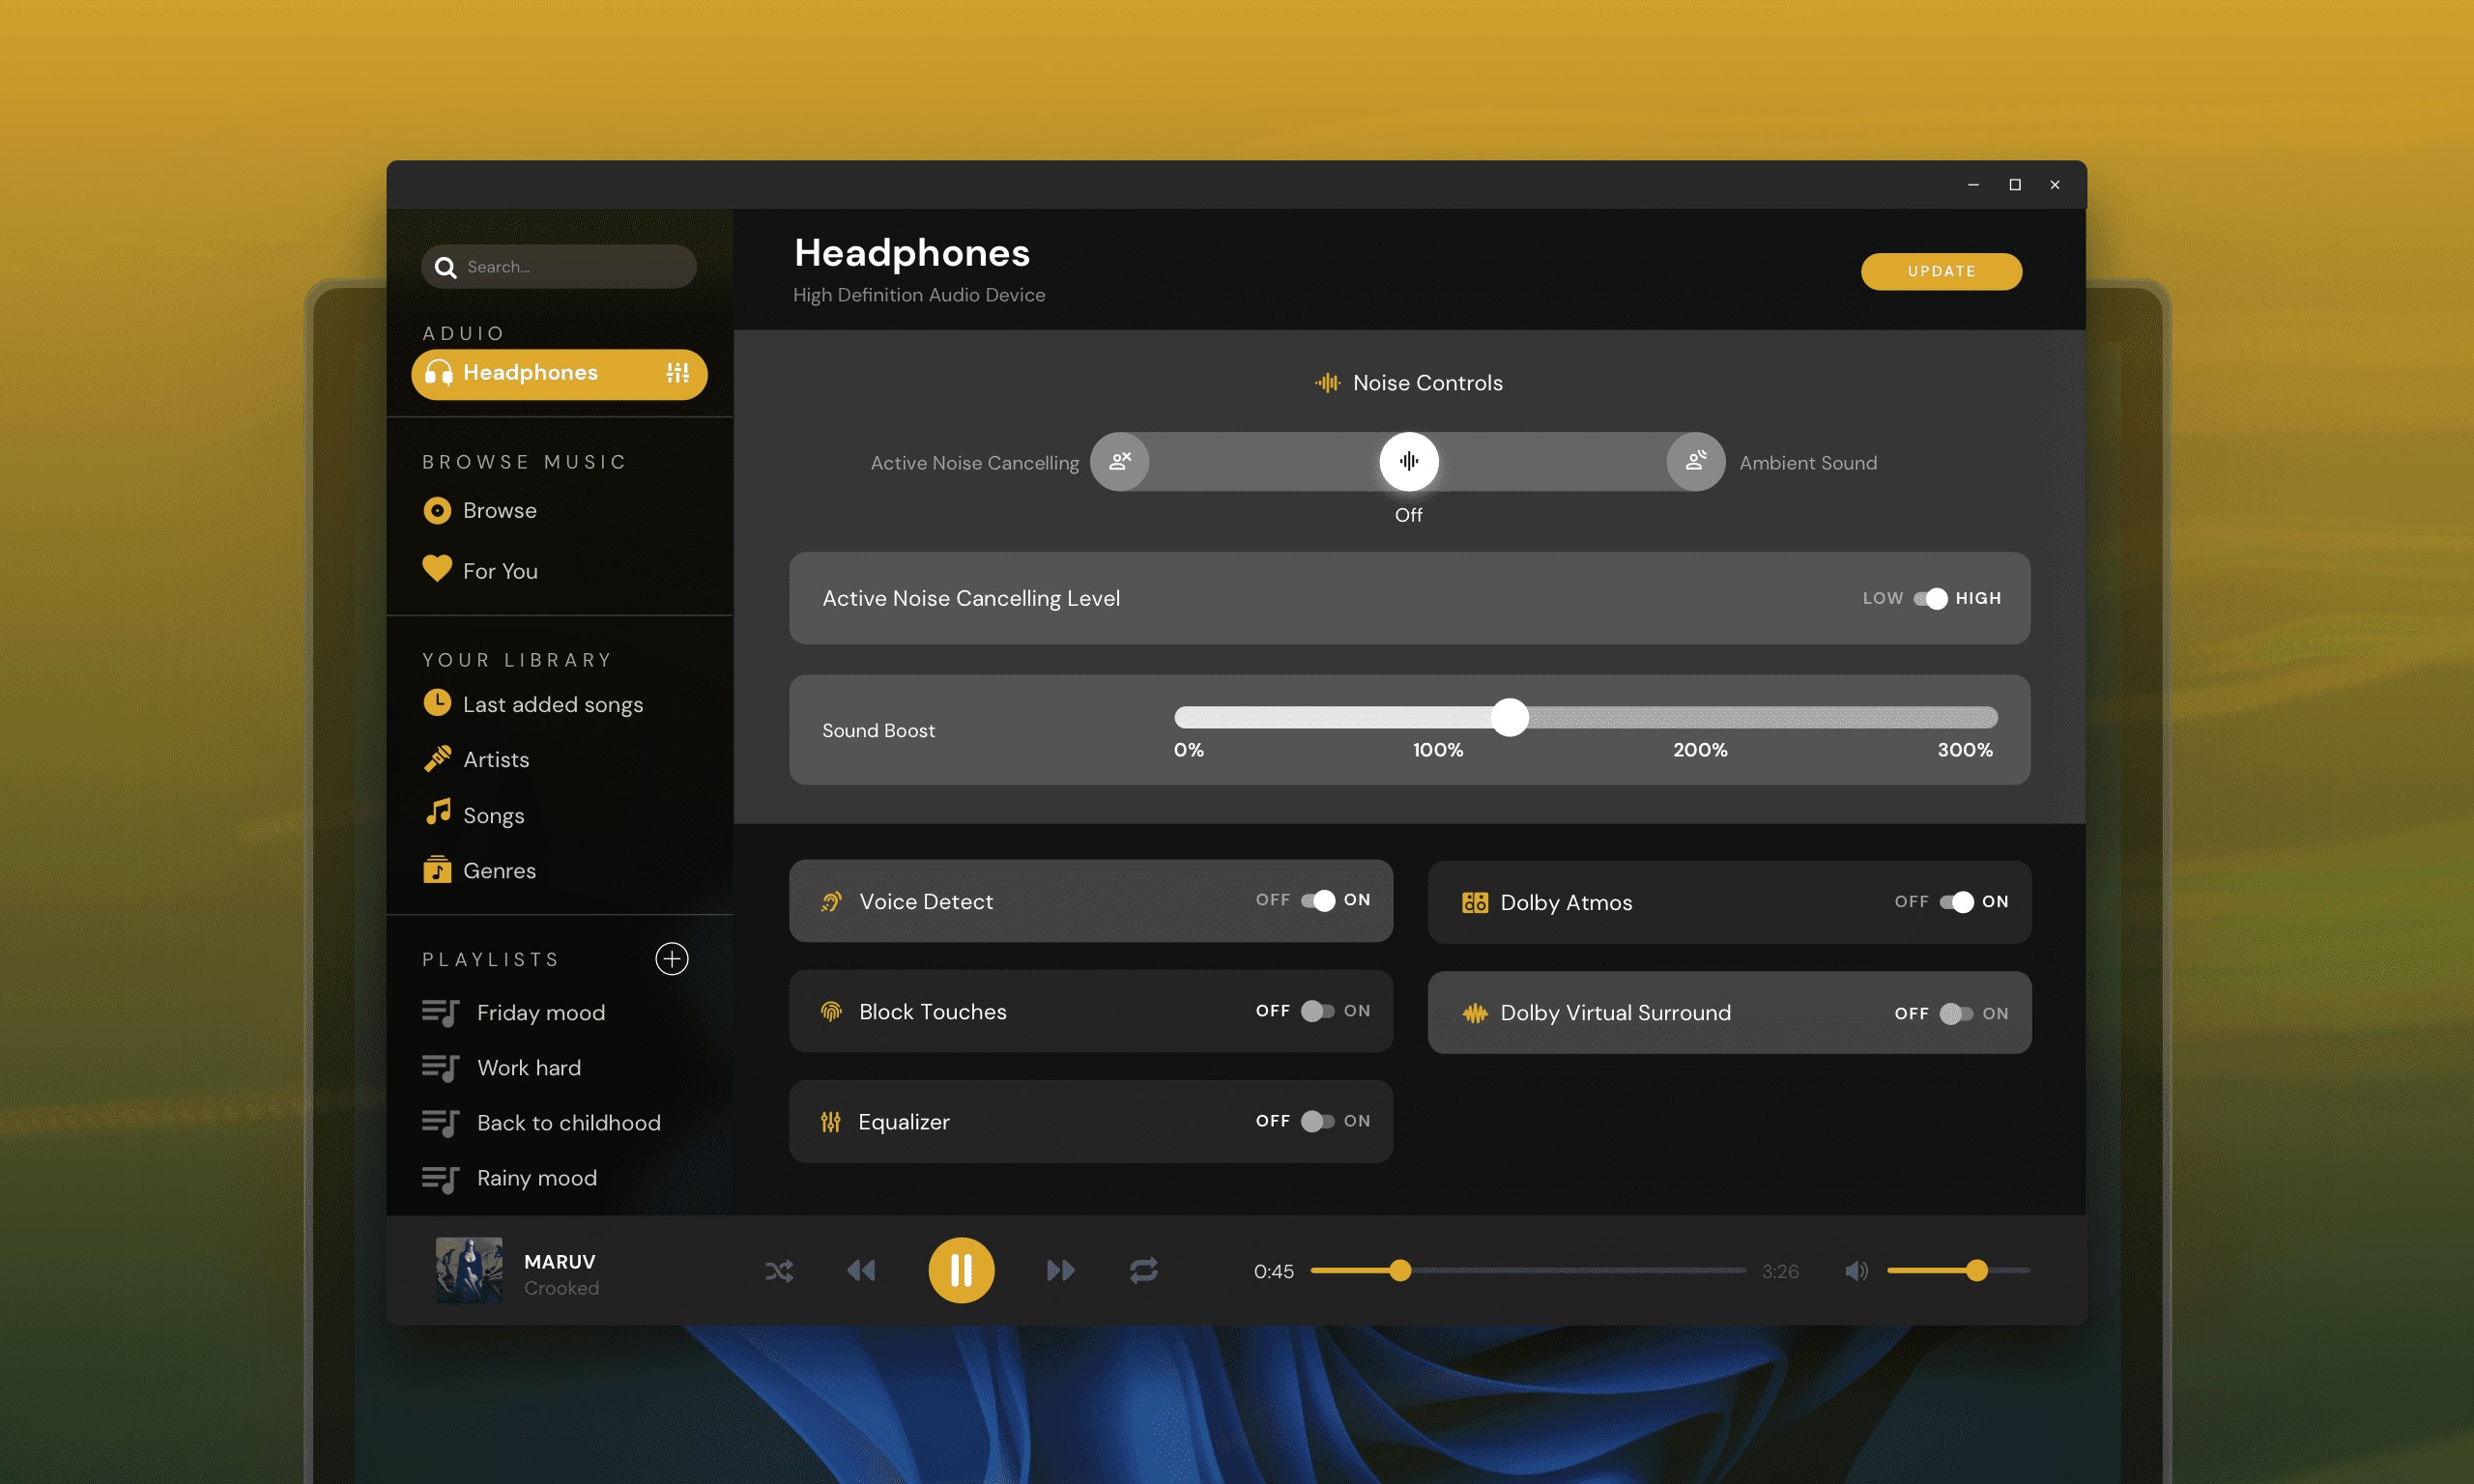This screenshot has width=2474, height=1484.
Task: Click the UPDATE button
Action: coord(1941,271)
